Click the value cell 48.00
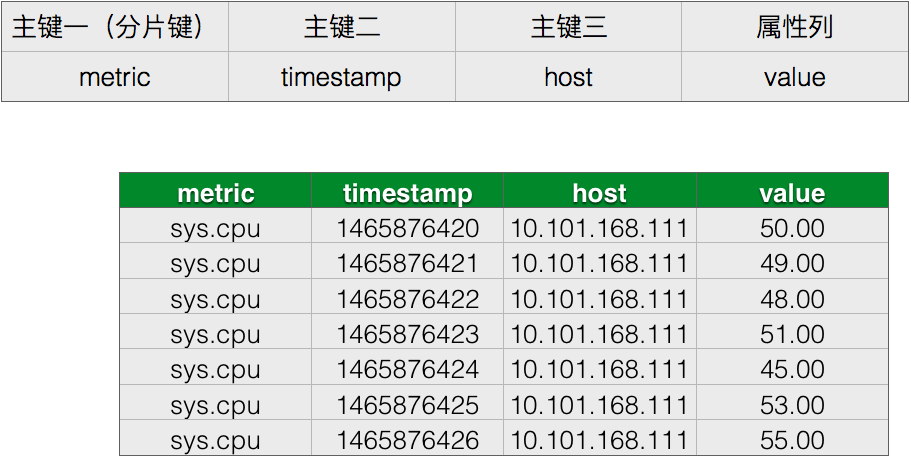Image resolution: width=911 pixels, height=458 pixels. [792, 296]
